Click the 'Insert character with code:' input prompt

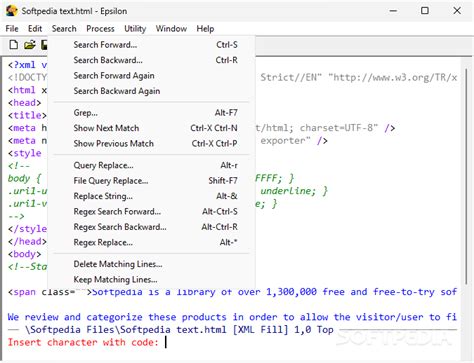[x=83, y=342]
